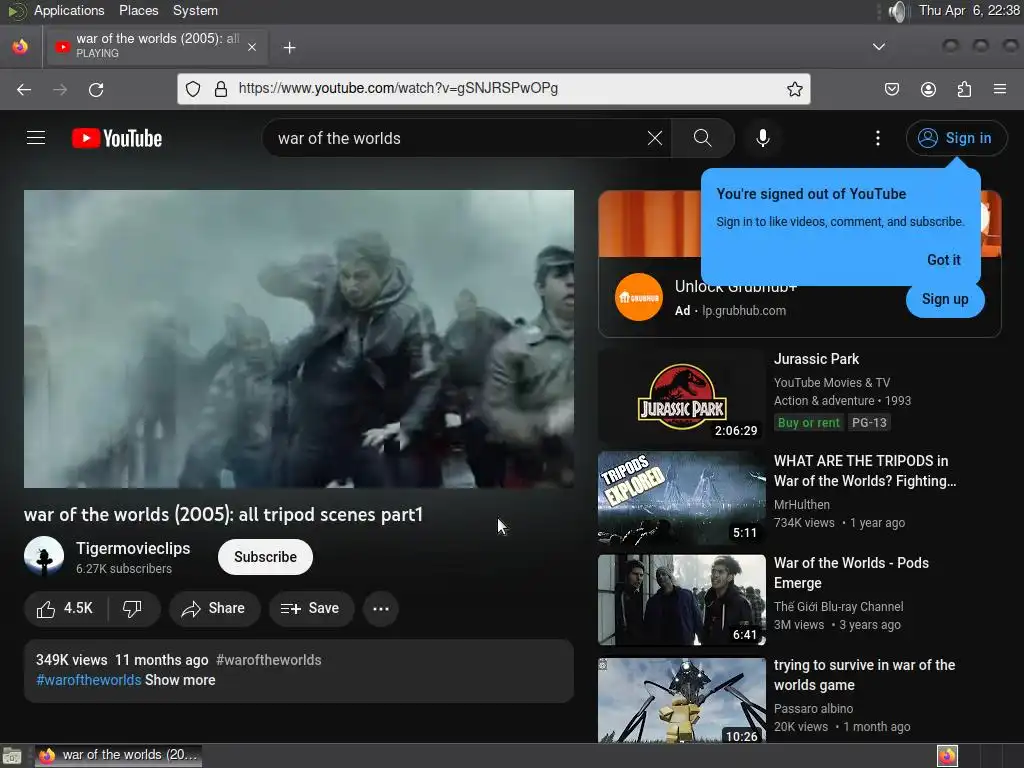This screenshot has width=1024, height=768.
Task: Open the Firefox icon in the bottom-right panel
Action: point(947,756)
